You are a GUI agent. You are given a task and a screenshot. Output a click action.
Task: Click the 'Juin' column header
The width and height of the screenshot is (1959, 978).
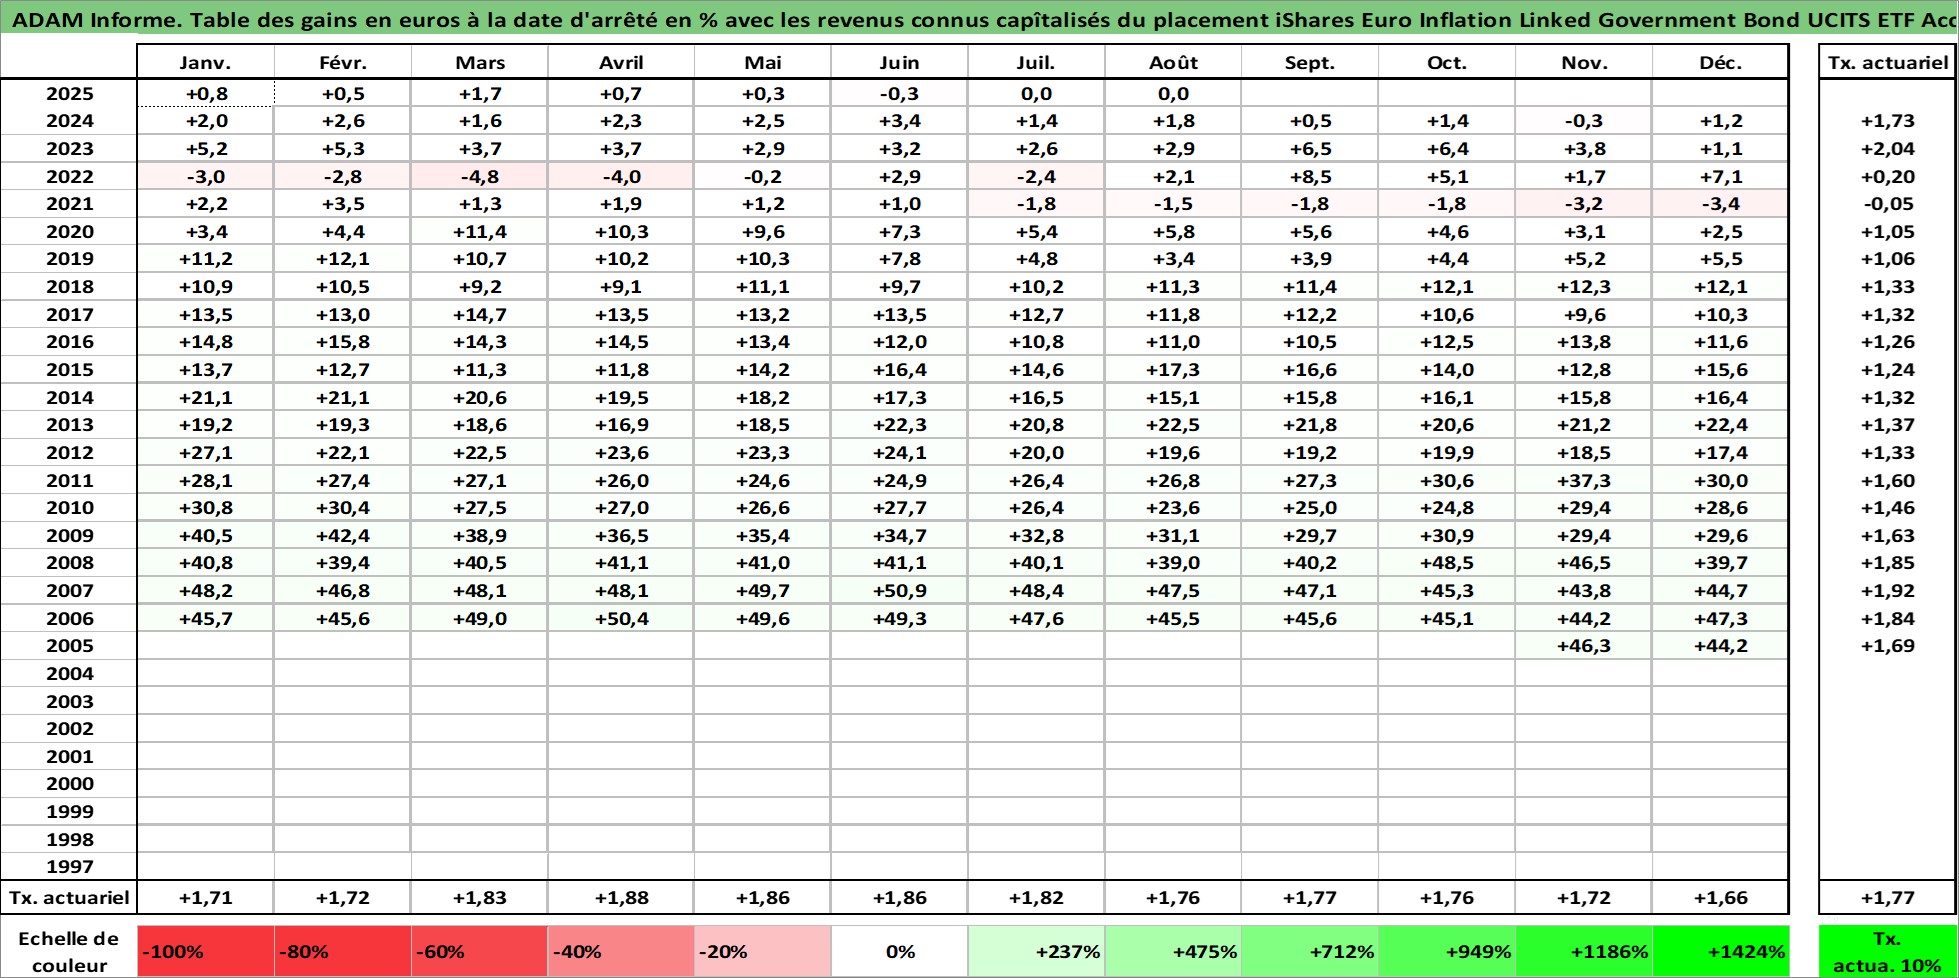point(899,62)
